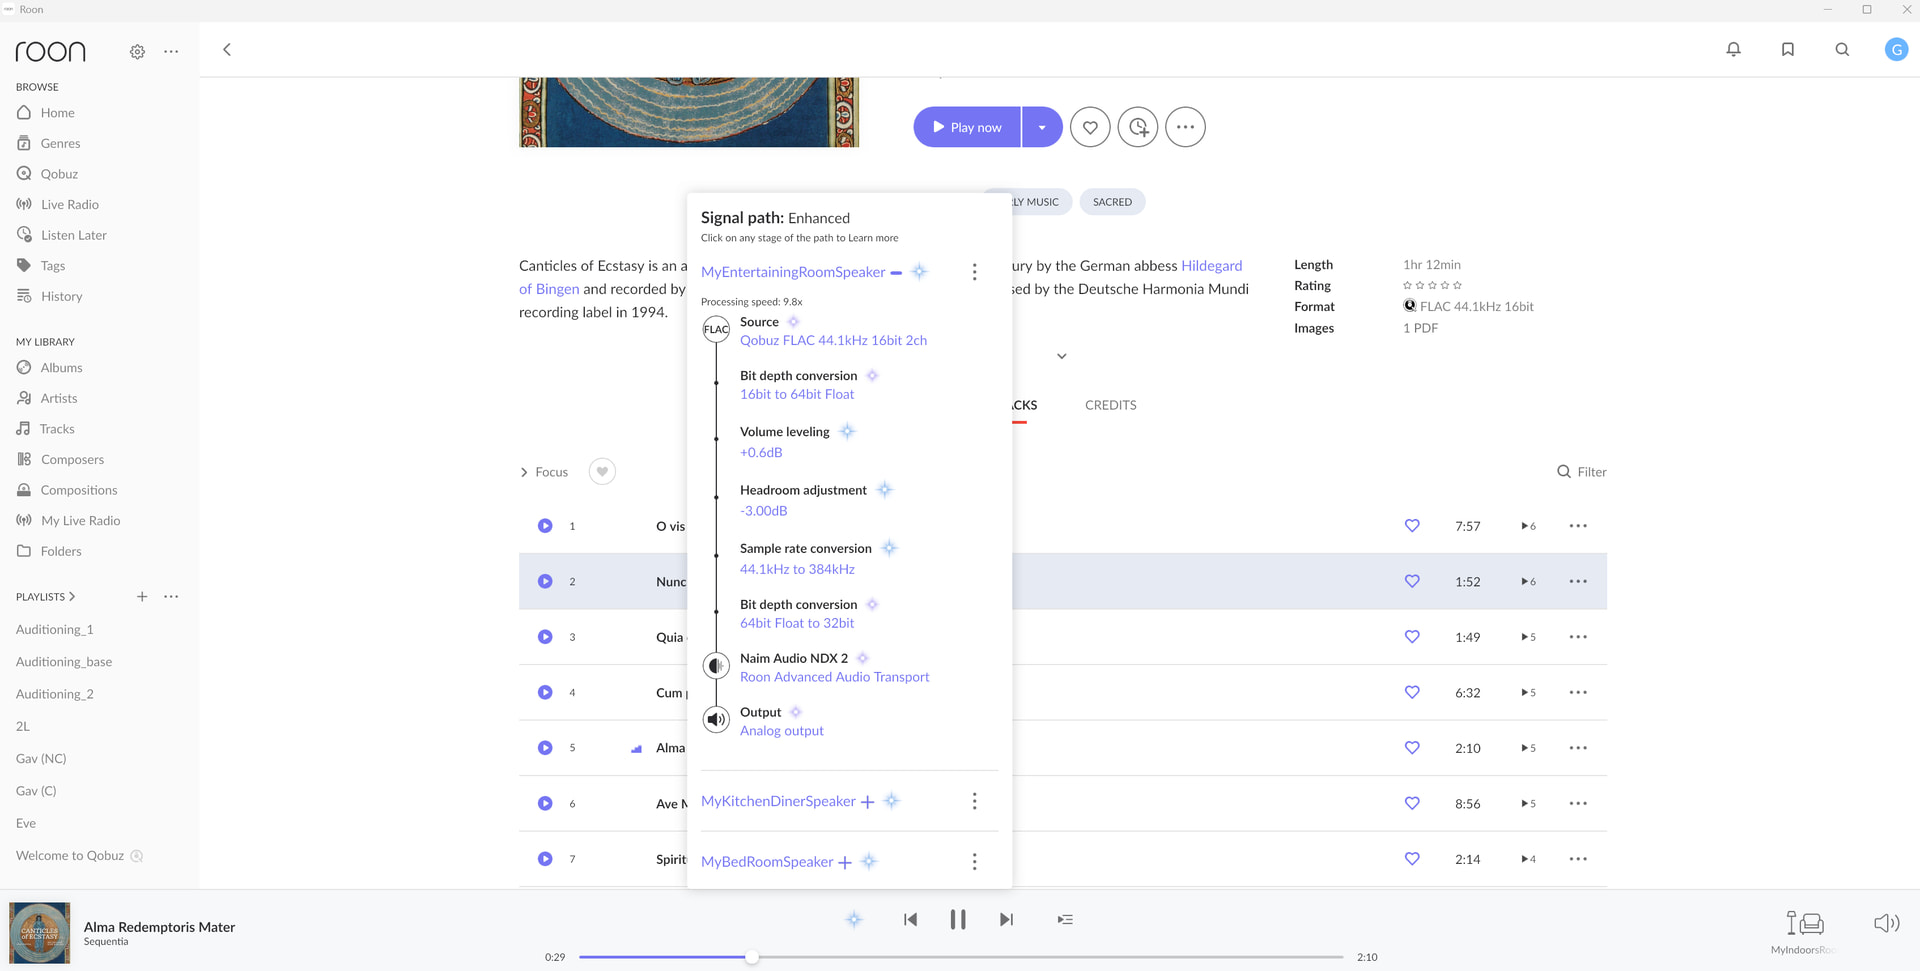The height and width of the screenshot is (971, 1920).
Task: Open Live Radio in sidebar
Action: pos(69,204)
